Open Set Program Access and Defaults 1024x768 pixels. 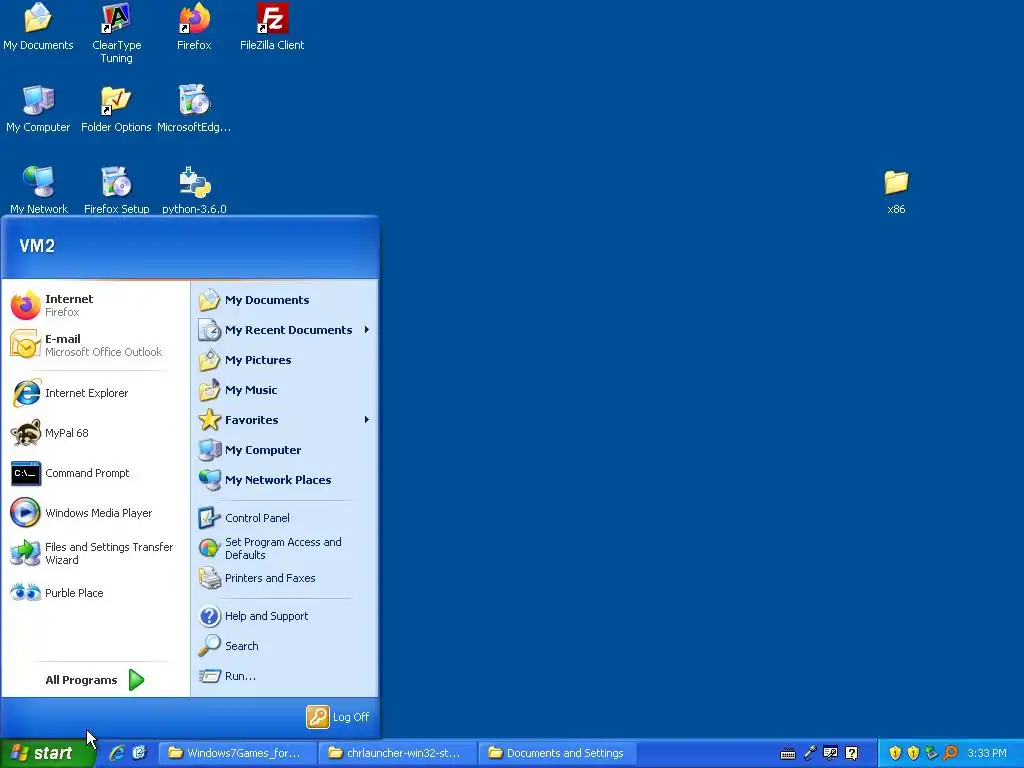tap(285, 549)
